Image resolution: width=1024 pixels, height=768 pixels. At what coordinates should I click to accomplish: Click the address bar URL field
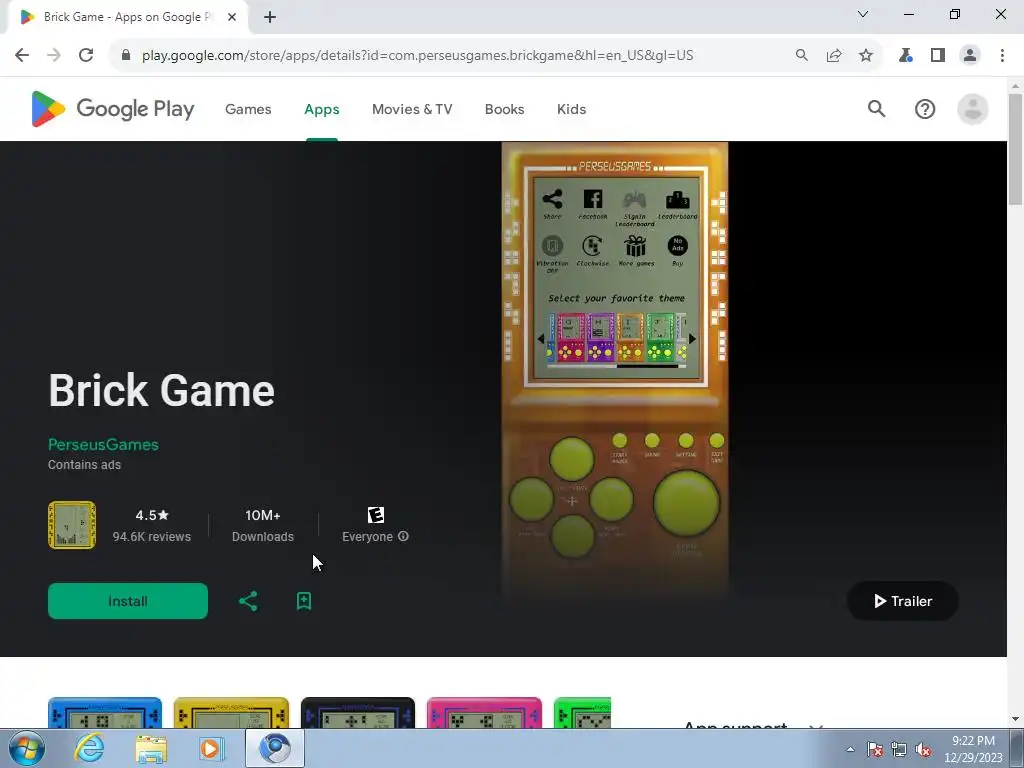tap(417, 55)
